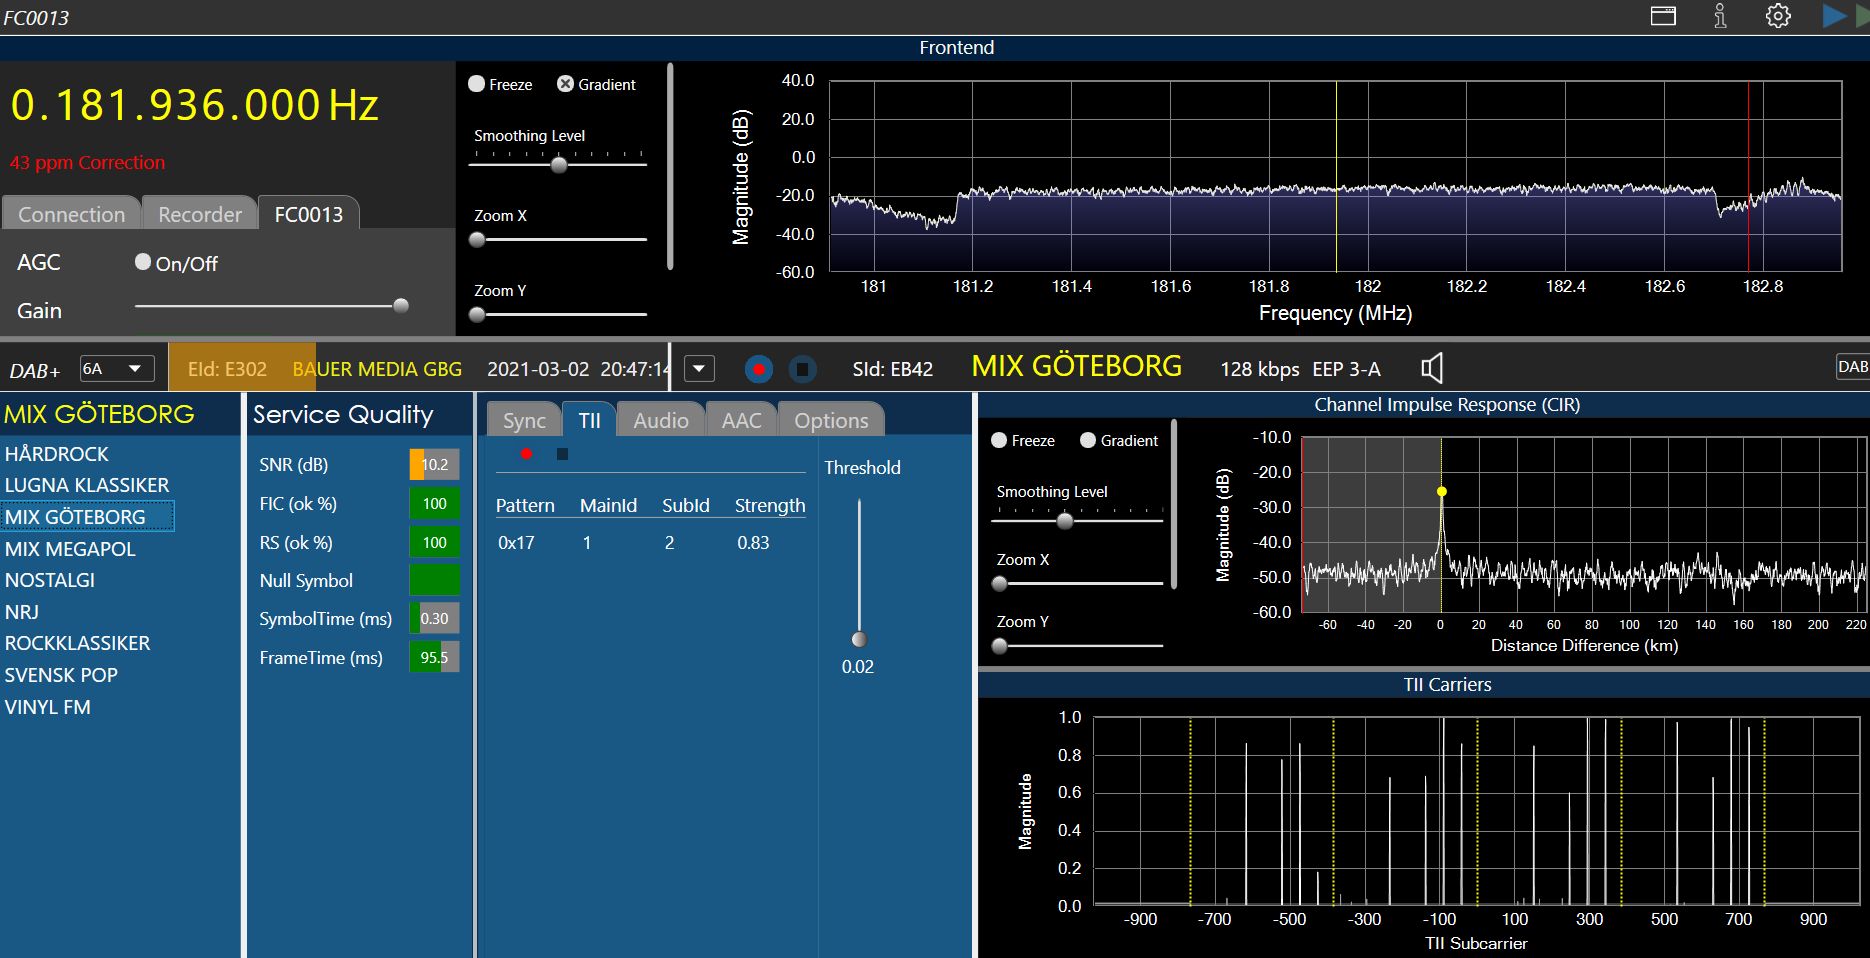Open the window layout icon in title bar

click(x=1663, y=16)
